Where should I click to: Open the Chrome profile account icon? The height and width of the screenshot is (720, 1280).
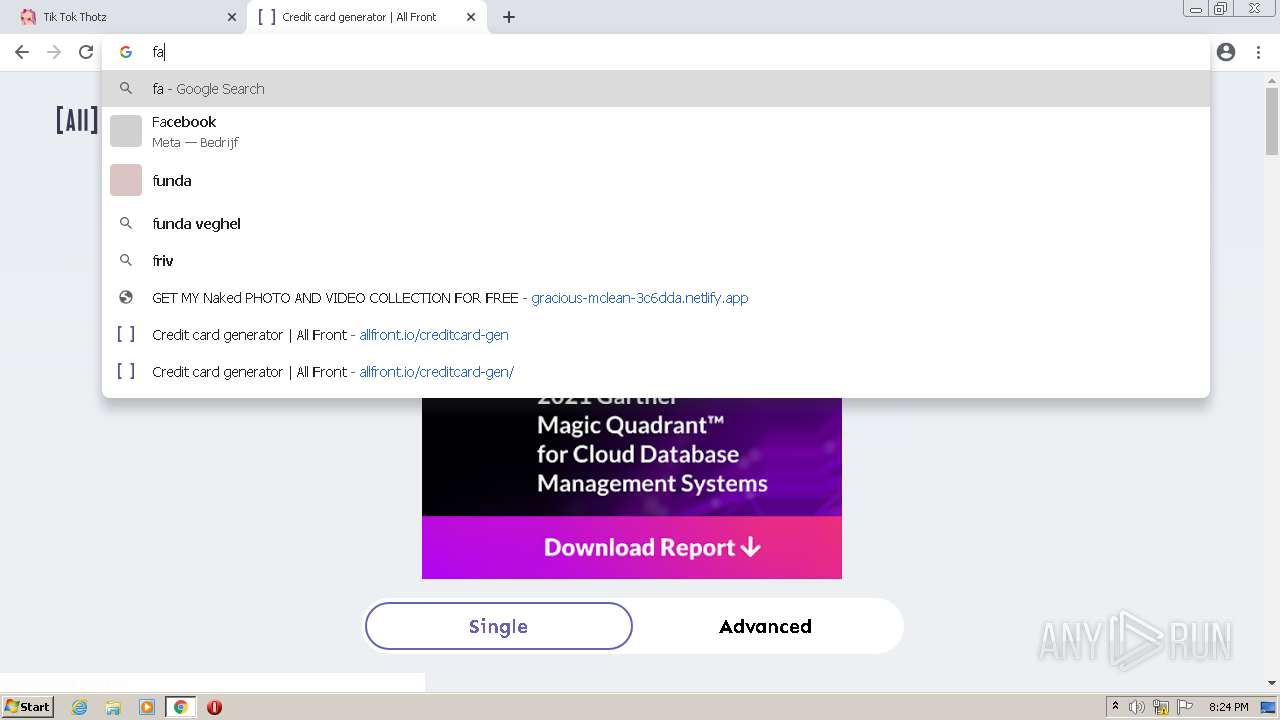point(1226,52)
